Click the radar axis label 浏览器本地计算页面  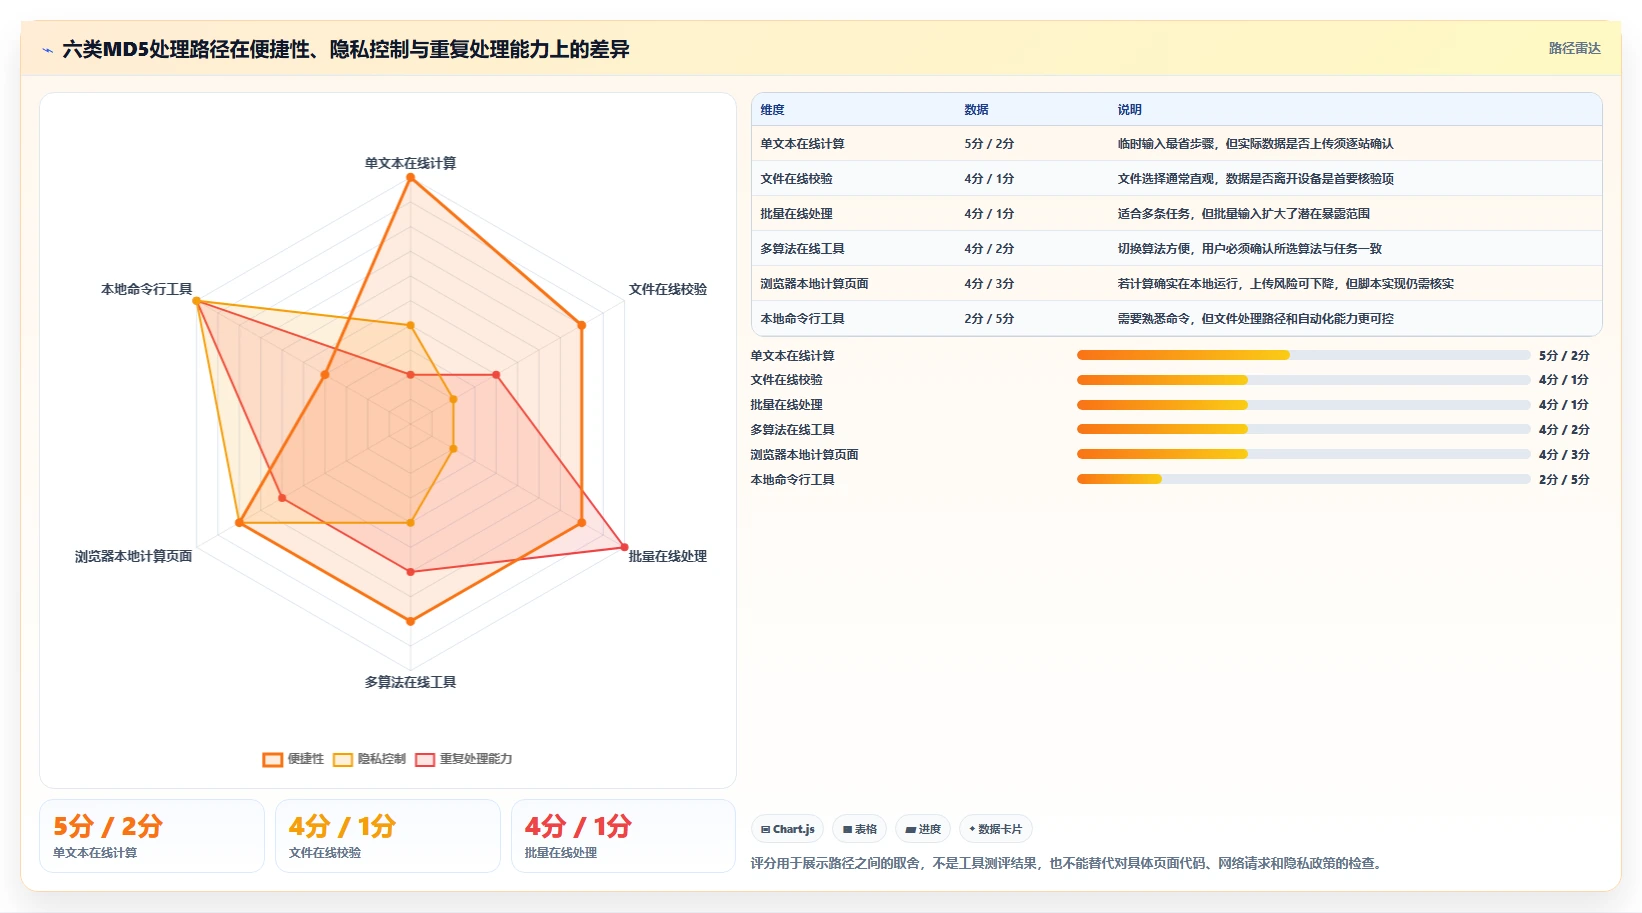pyautogui.click(x=133, y=556)
